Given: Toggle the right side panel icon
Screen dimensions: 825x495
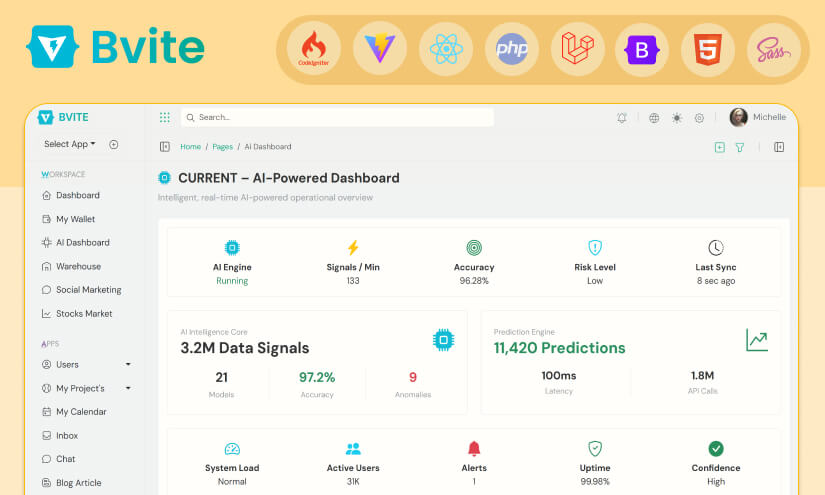Looking at the screenshot, I should 779,147.
